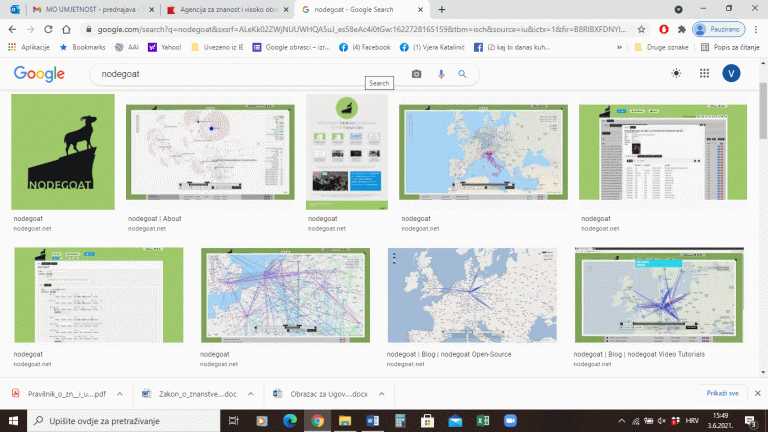The image size is (768, 432).
Task: Open the Google apps grid
Action: coord(704,73)
